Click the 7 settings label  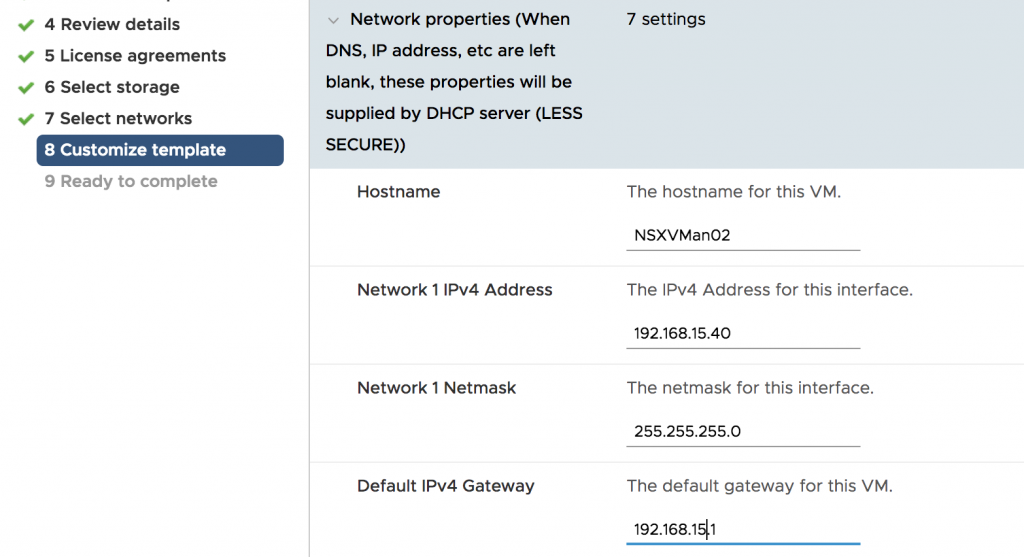point(666,19)
